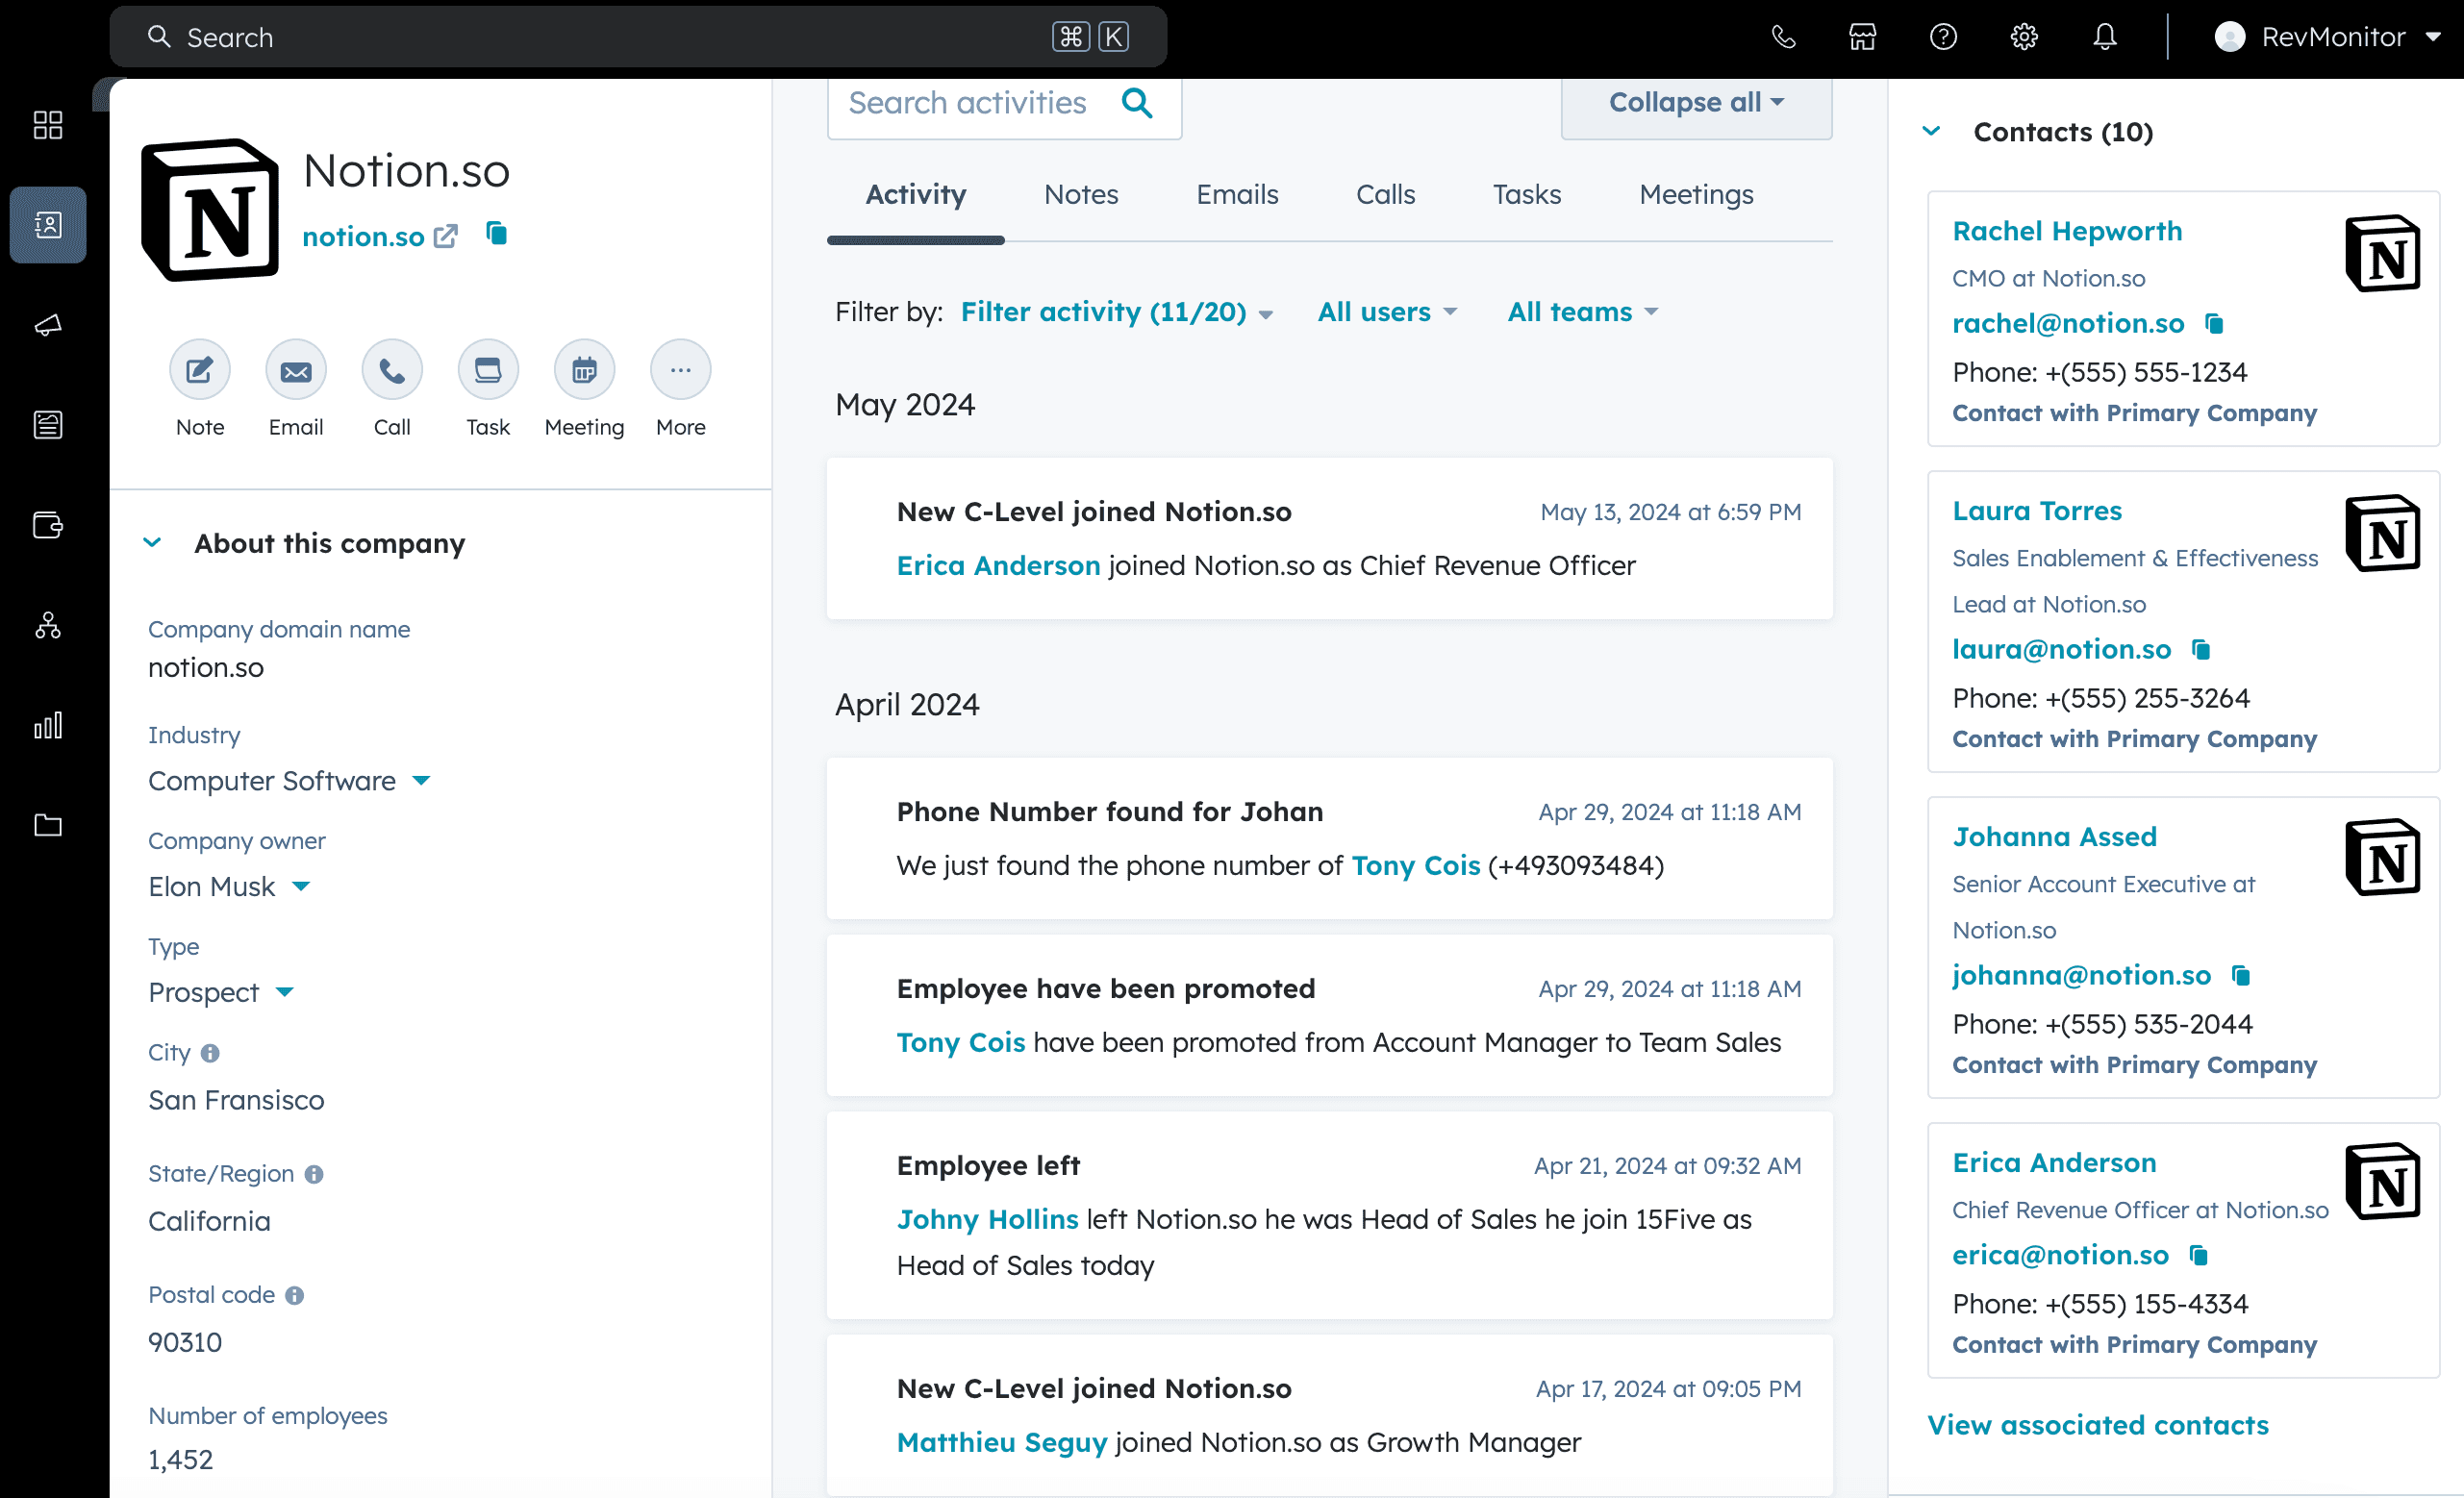2464x1498 pixels.
Task: Open the marketing megaphone icon in sidebar
Action: click(48, 325)
